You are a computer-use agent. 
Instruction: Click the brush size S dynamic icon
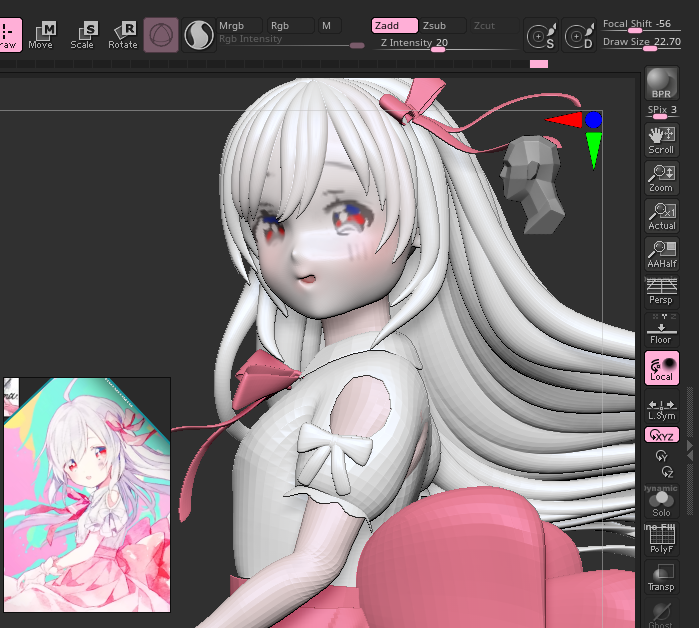[x=540, y=35]
